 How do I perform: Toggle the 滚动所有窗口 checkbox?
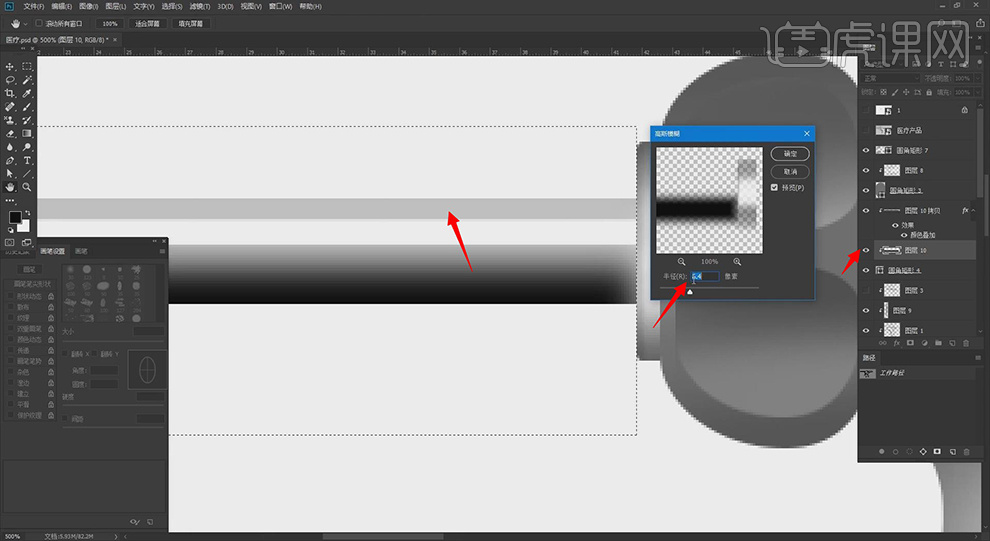[39, 23]
